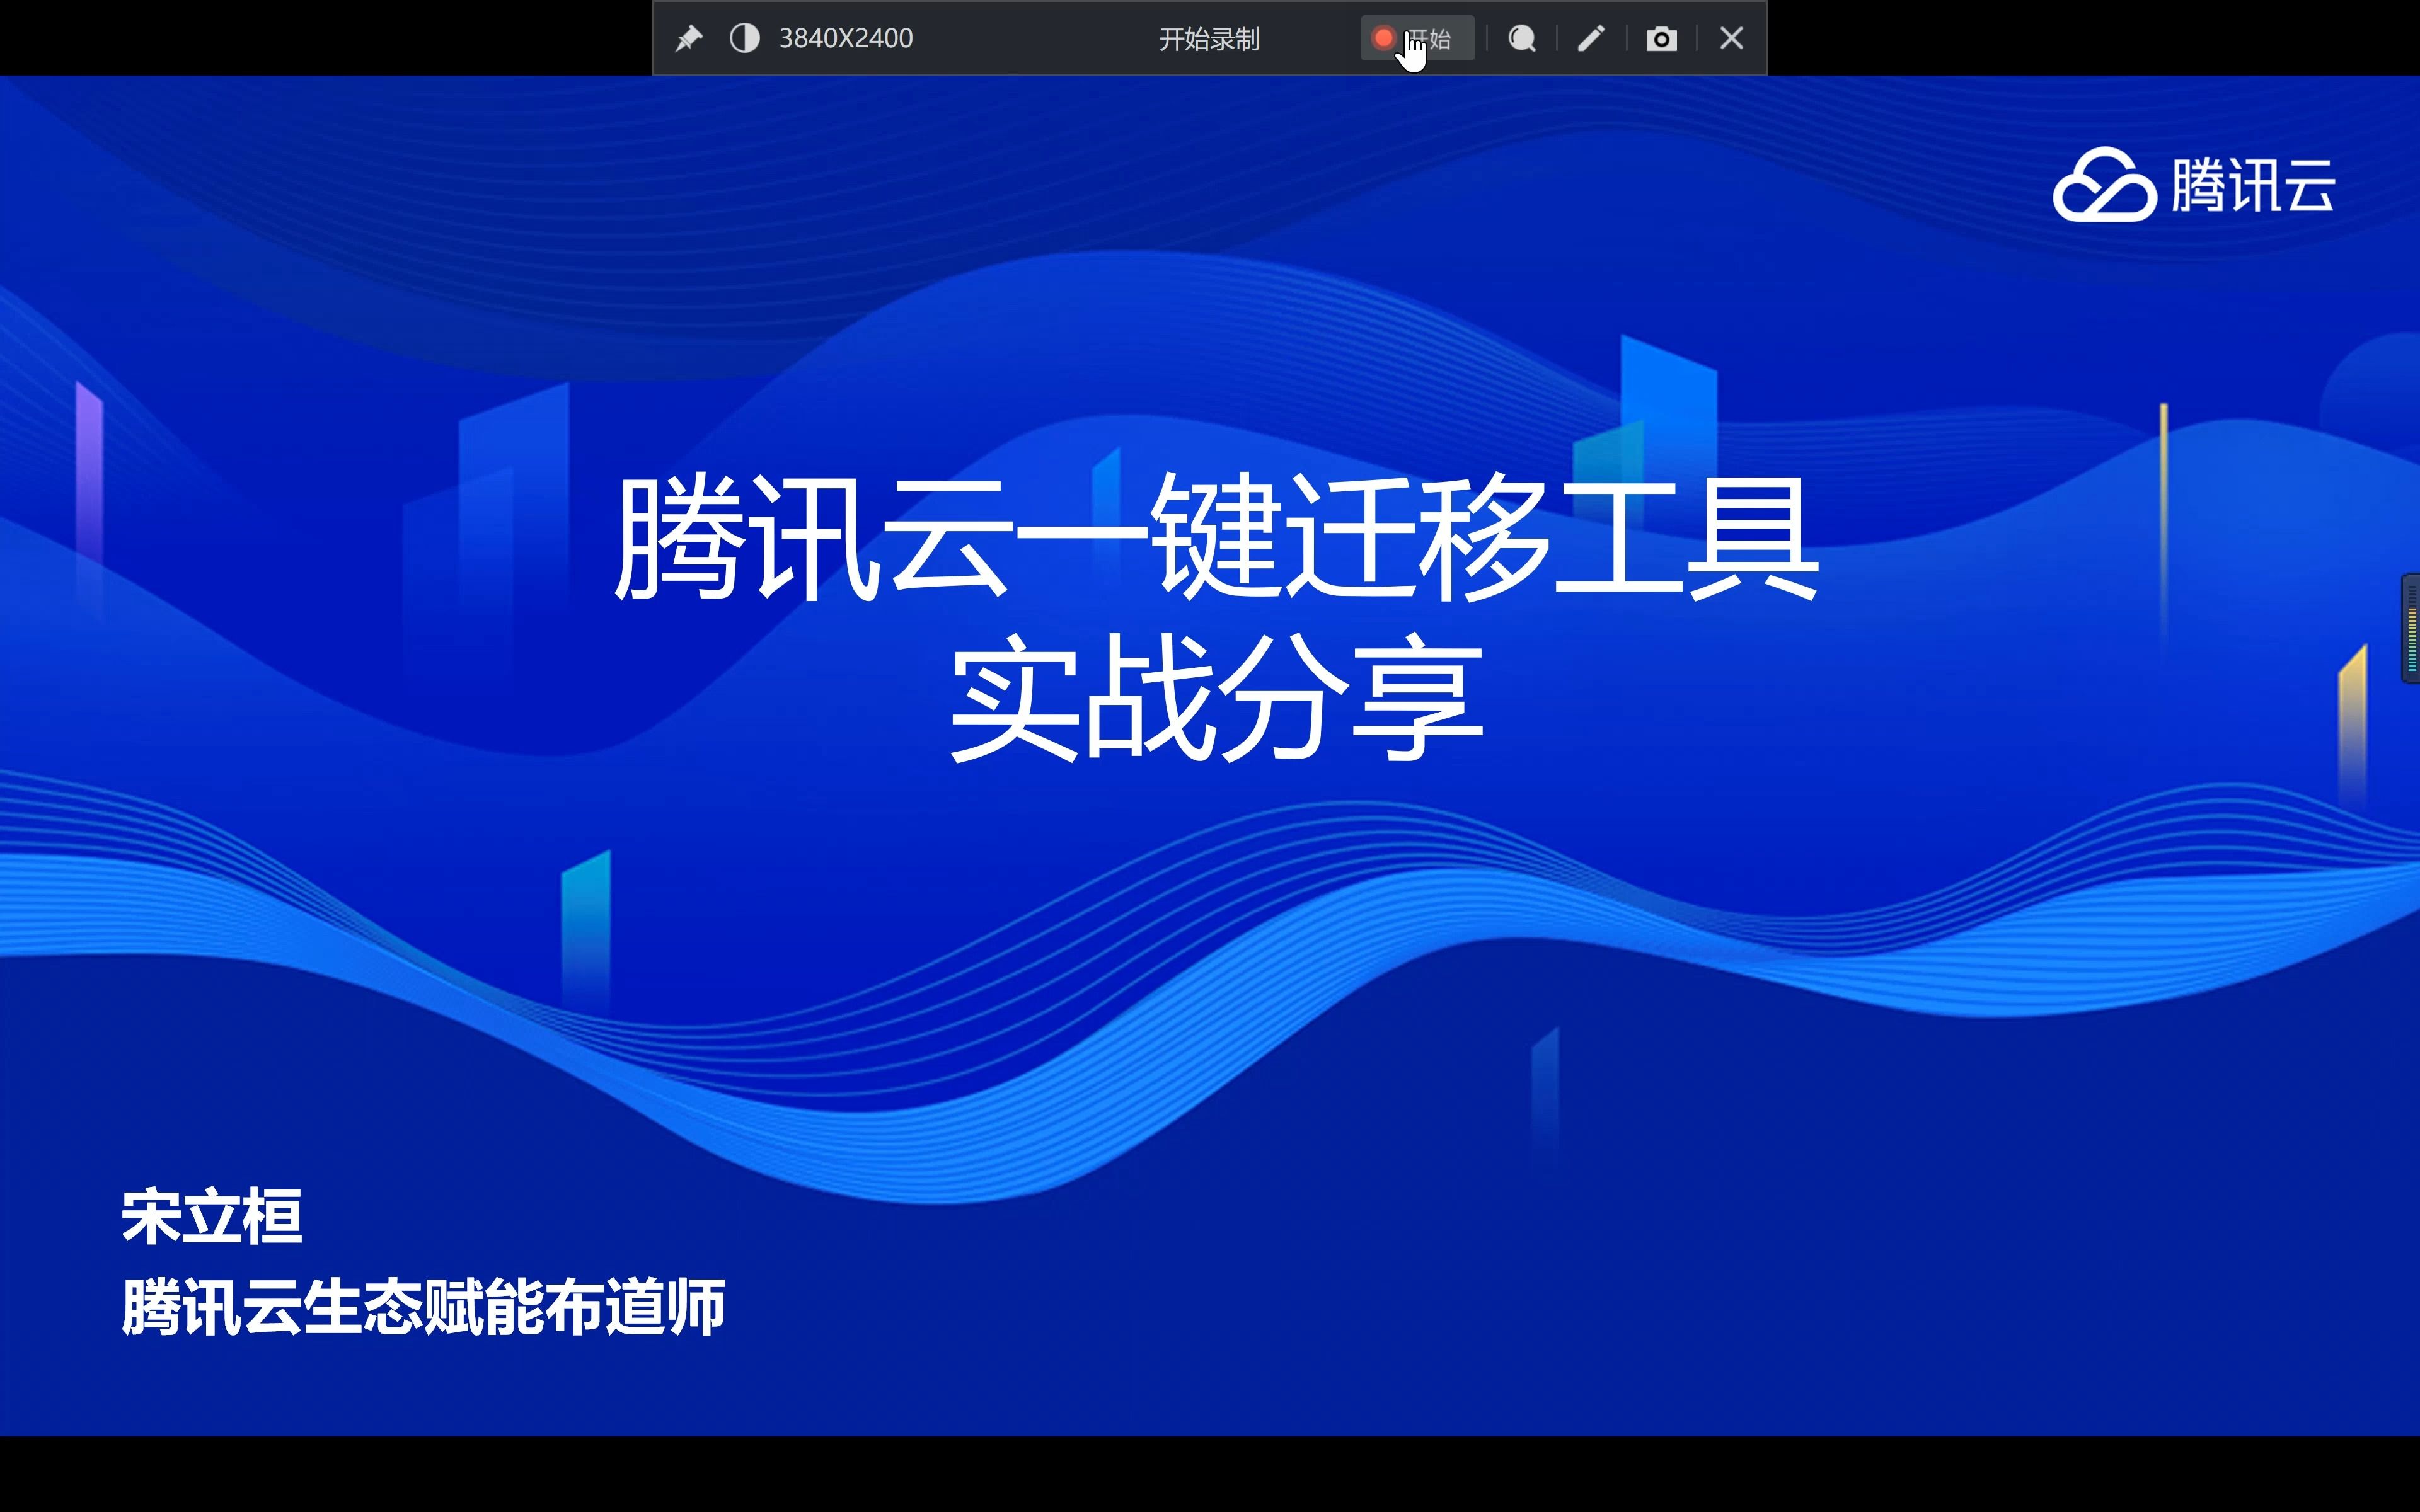Viewport: 2420px width, 1512px height.
Task: Close the recording toolbar with X
Action: point(1732,38)
